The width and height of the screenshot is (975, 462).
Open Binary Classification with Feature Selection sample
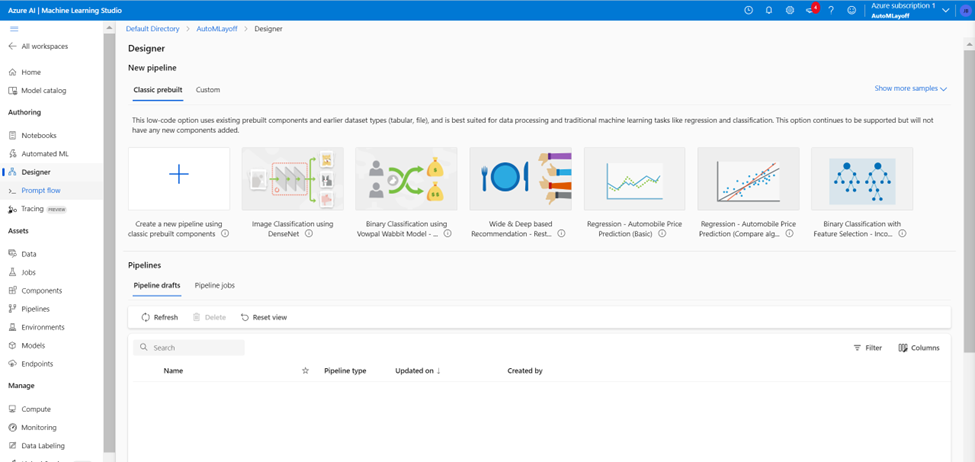click(x=862, y=179)
